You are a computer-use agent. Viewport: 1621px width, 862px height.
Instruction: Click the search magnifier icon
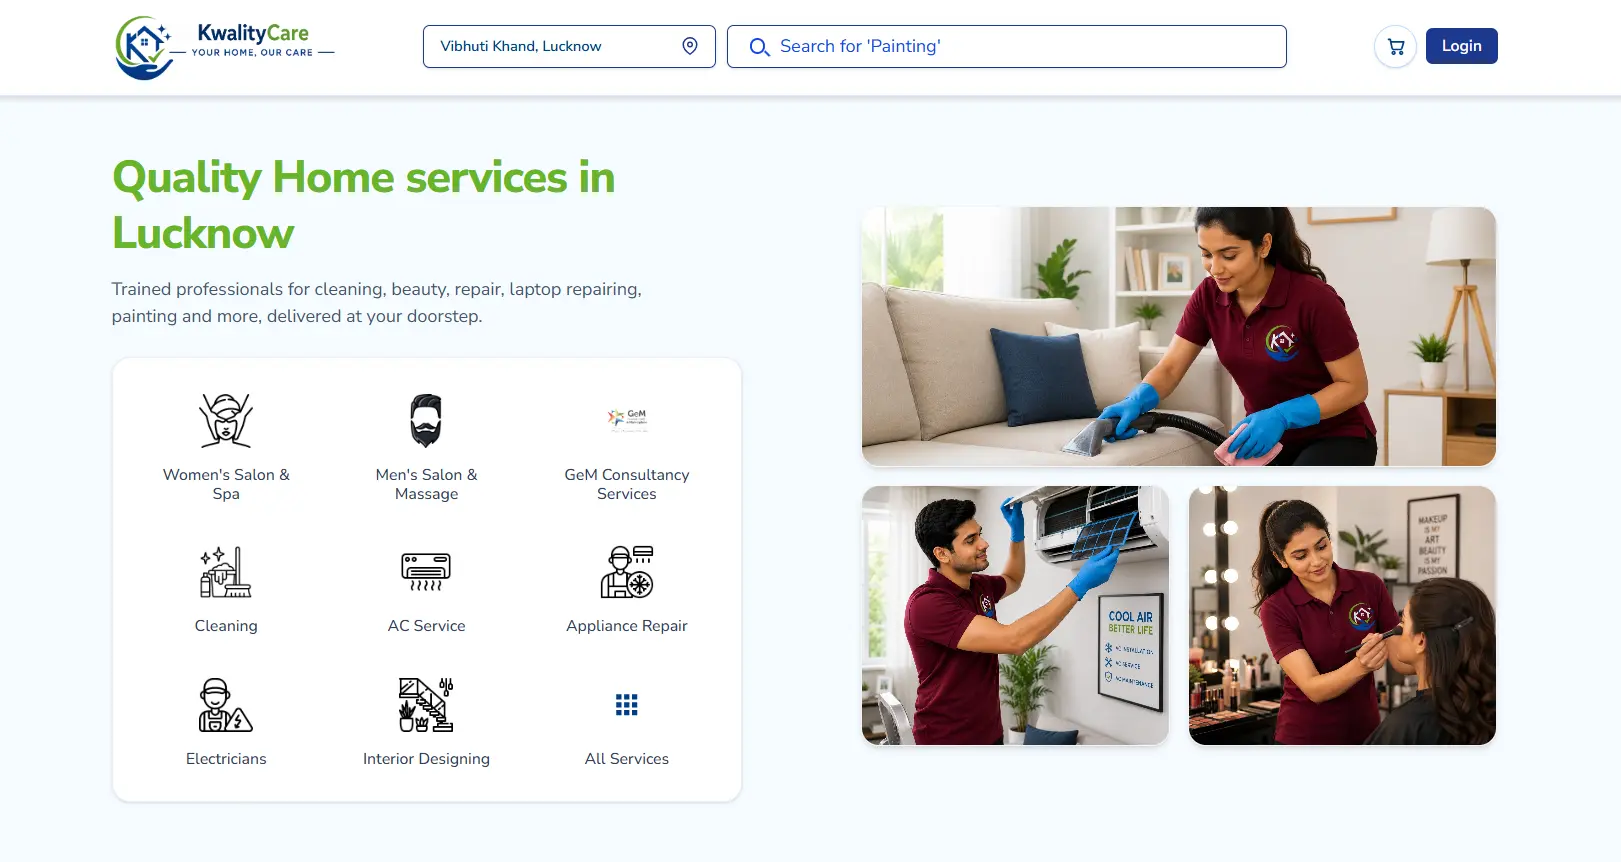(x=759, y=47)
